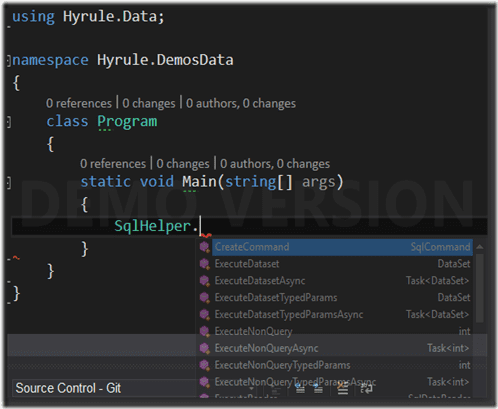Screen dimensions: 498x409
Task: Click the method icon beside ExecuteDatasetTypedParams
Action: pos(204,298)
